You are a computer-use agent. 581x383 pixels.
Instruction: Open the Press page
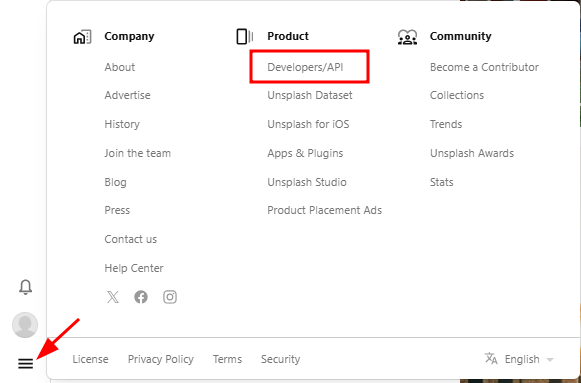click(117, 210)
